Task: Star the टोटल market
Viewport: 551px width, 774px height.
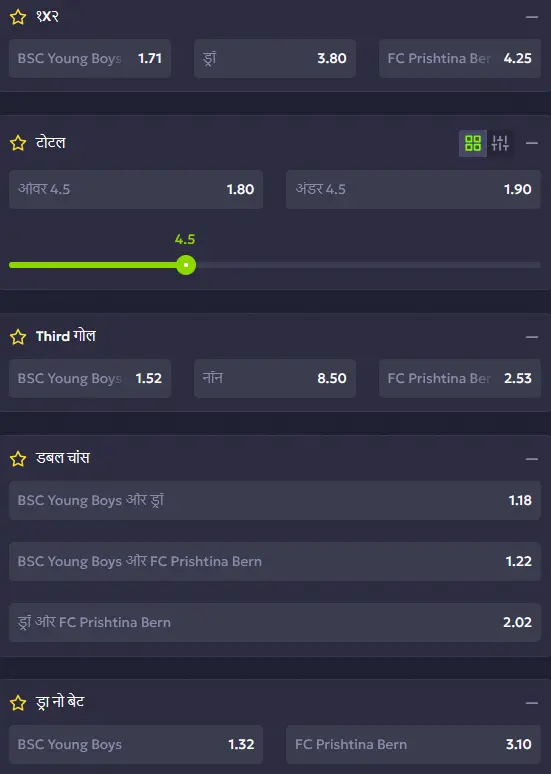Action: pyautogui.click(x=18, y=143)
